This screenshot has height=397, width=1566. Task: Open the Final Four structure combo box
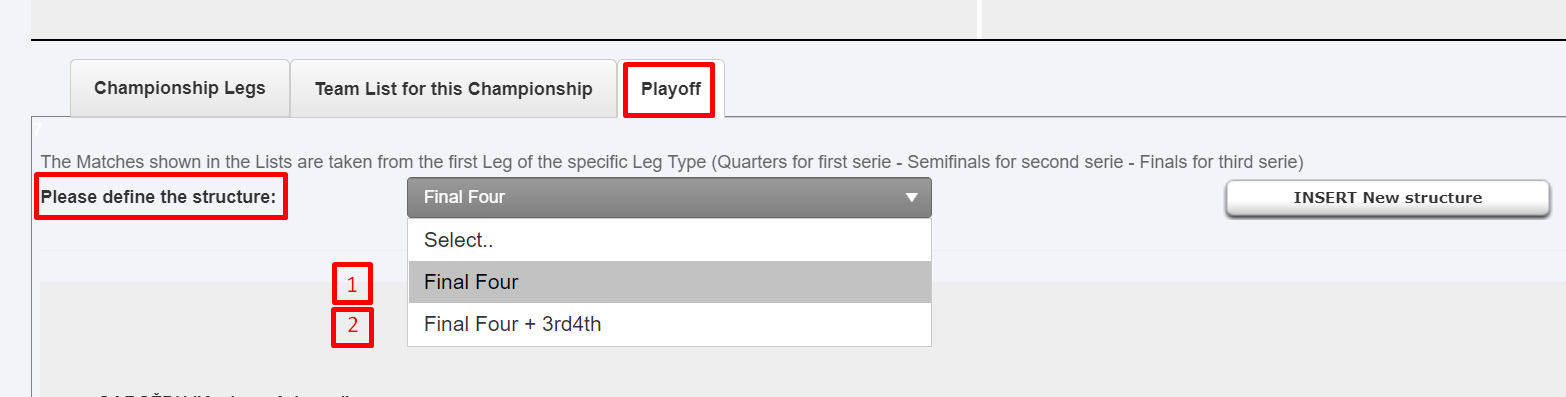pyautogui.click(x=669, y=197)
